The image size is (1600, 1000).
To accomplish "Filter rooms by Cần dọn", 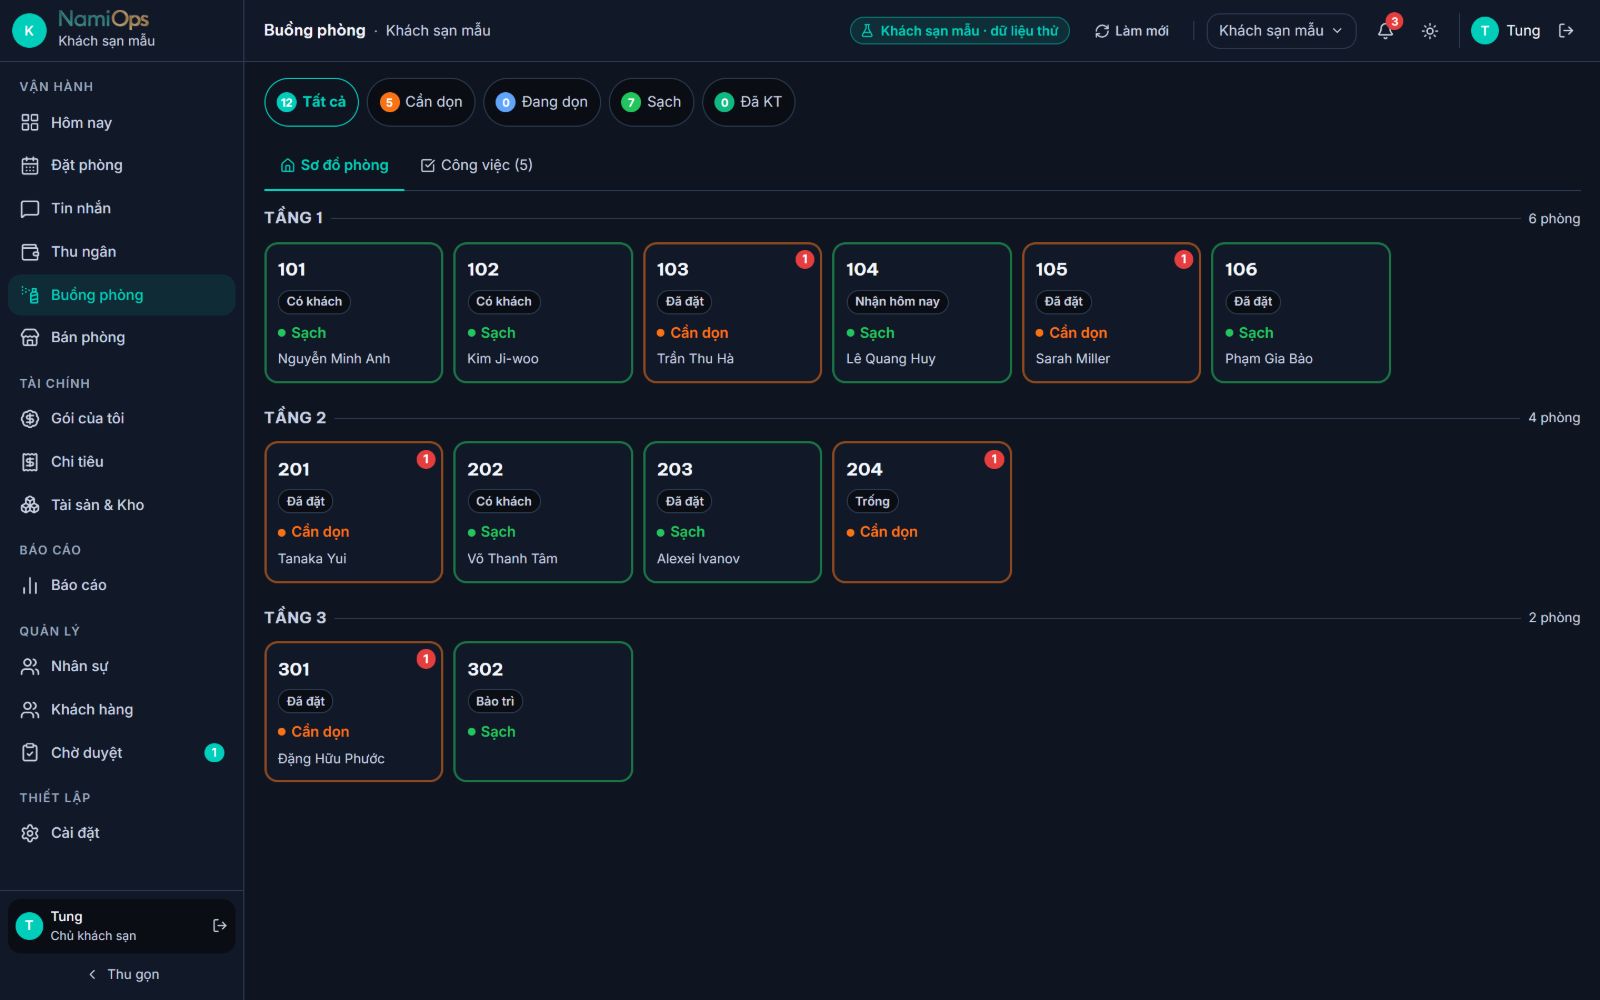I will coord(421,102).
